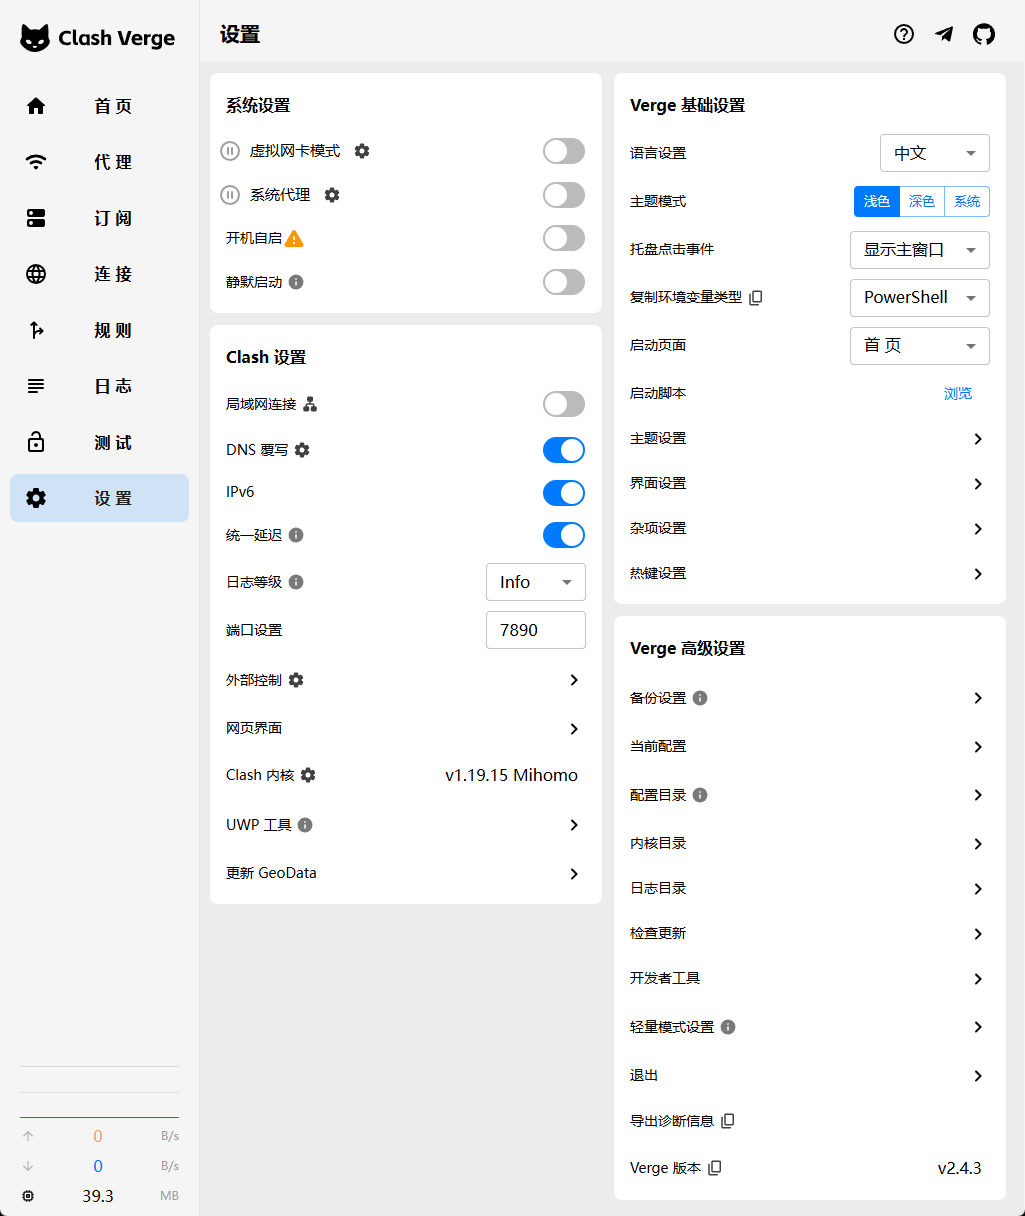1025x1216 pixels.
Task: Open virtual NIC mode gear settings
Action: tap(362, 151)
